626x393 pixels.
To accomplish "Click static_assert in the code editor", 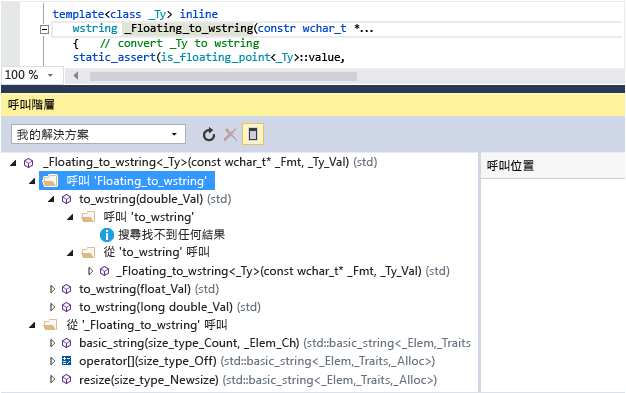I will (114, 57).
